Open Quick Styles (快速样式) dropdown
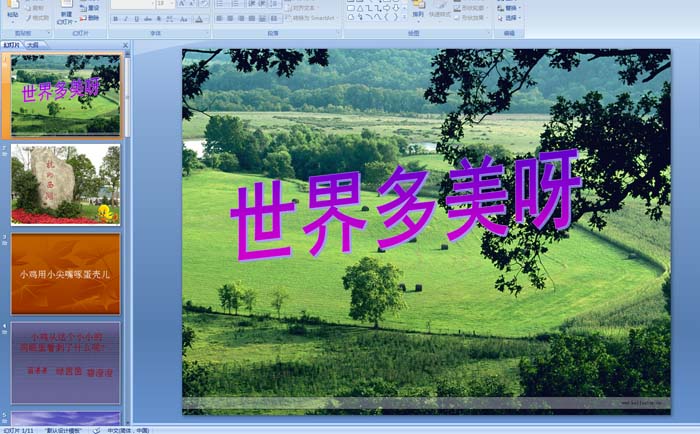The height and width of the screenshot is (434, 700). coord(440,10)
